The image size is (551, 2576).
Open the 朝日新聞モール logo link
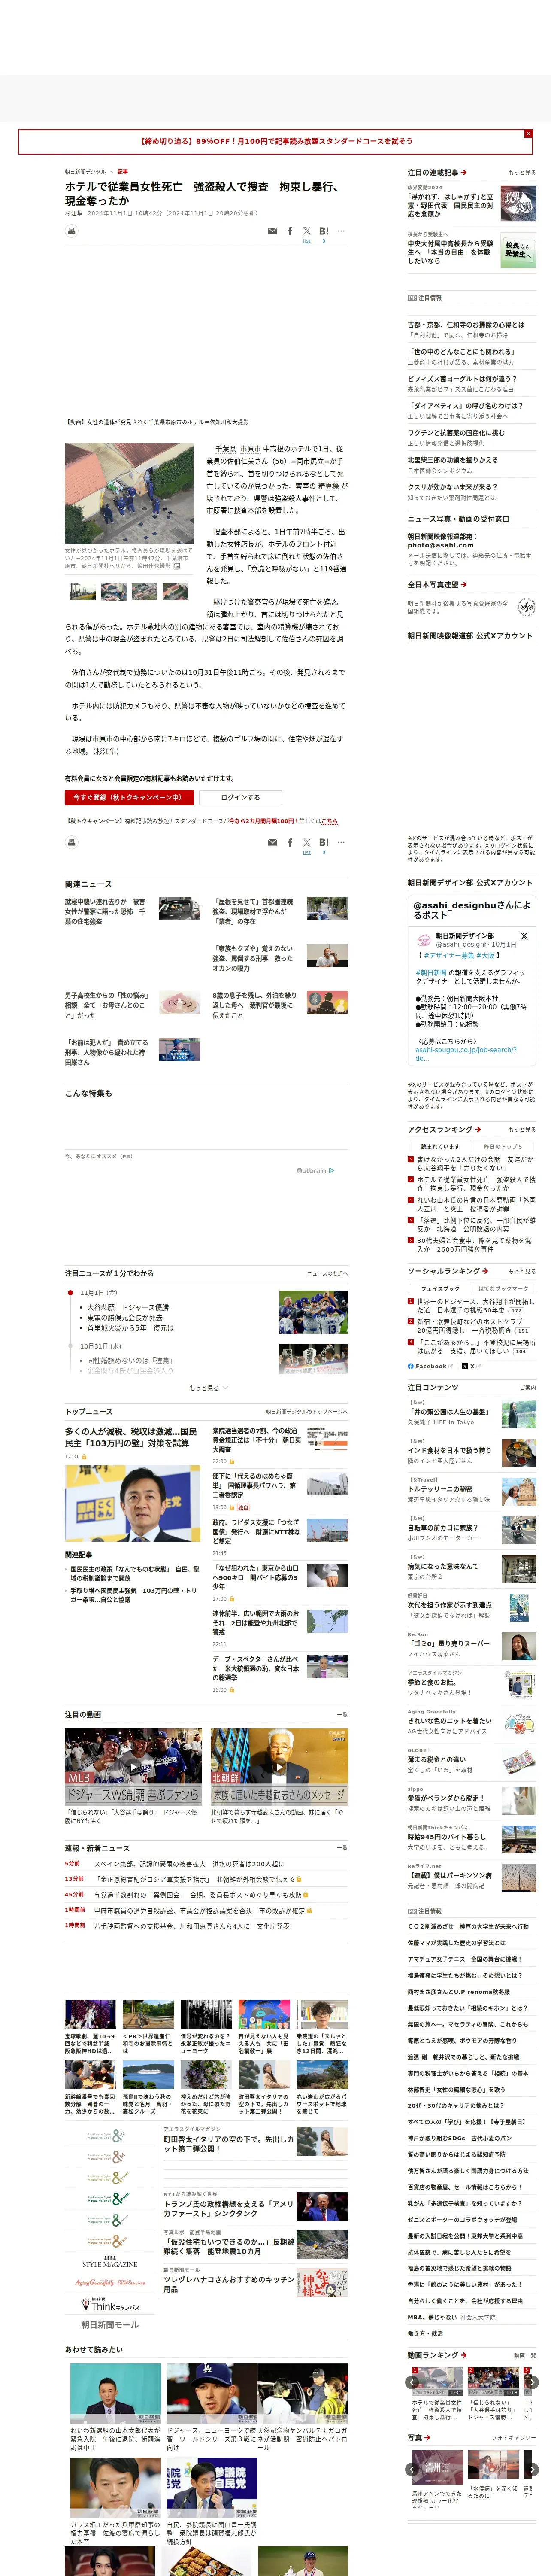(110, 2325)
